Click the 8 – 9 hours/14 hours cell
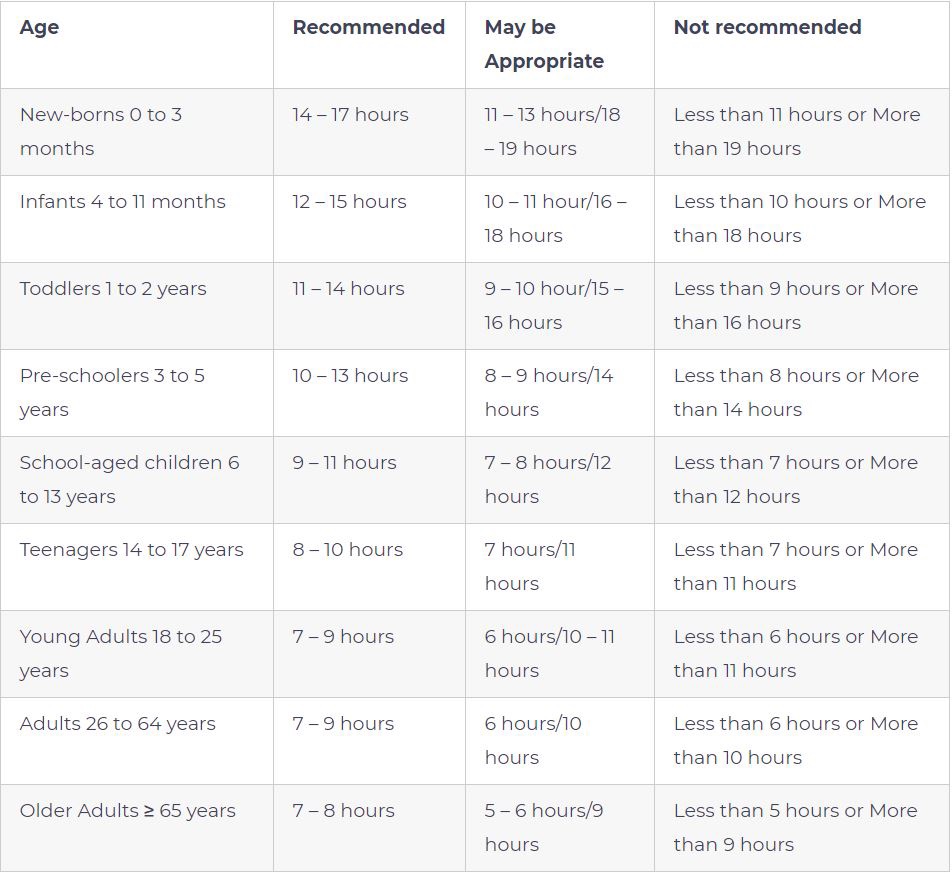Image resolution: width=952 pixels, height=872 pixels. [549, 392]
